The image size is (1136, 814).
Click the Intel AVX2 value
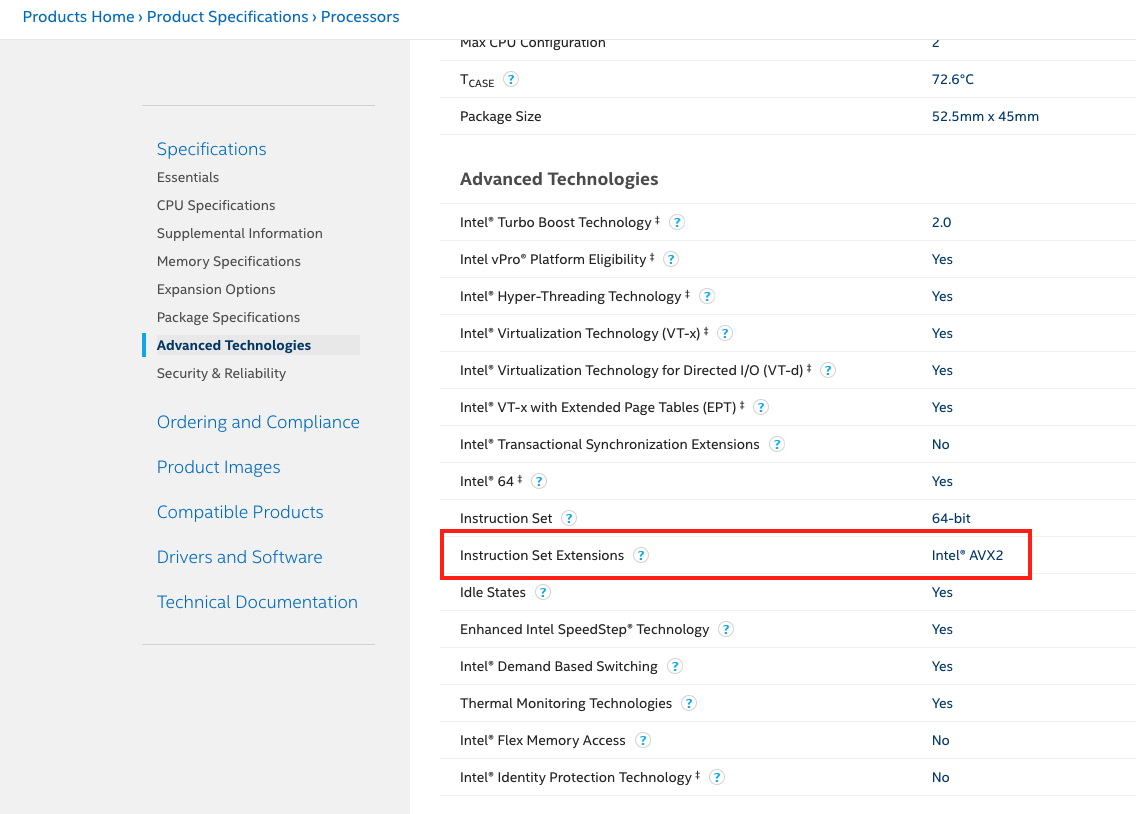(967, 555)
